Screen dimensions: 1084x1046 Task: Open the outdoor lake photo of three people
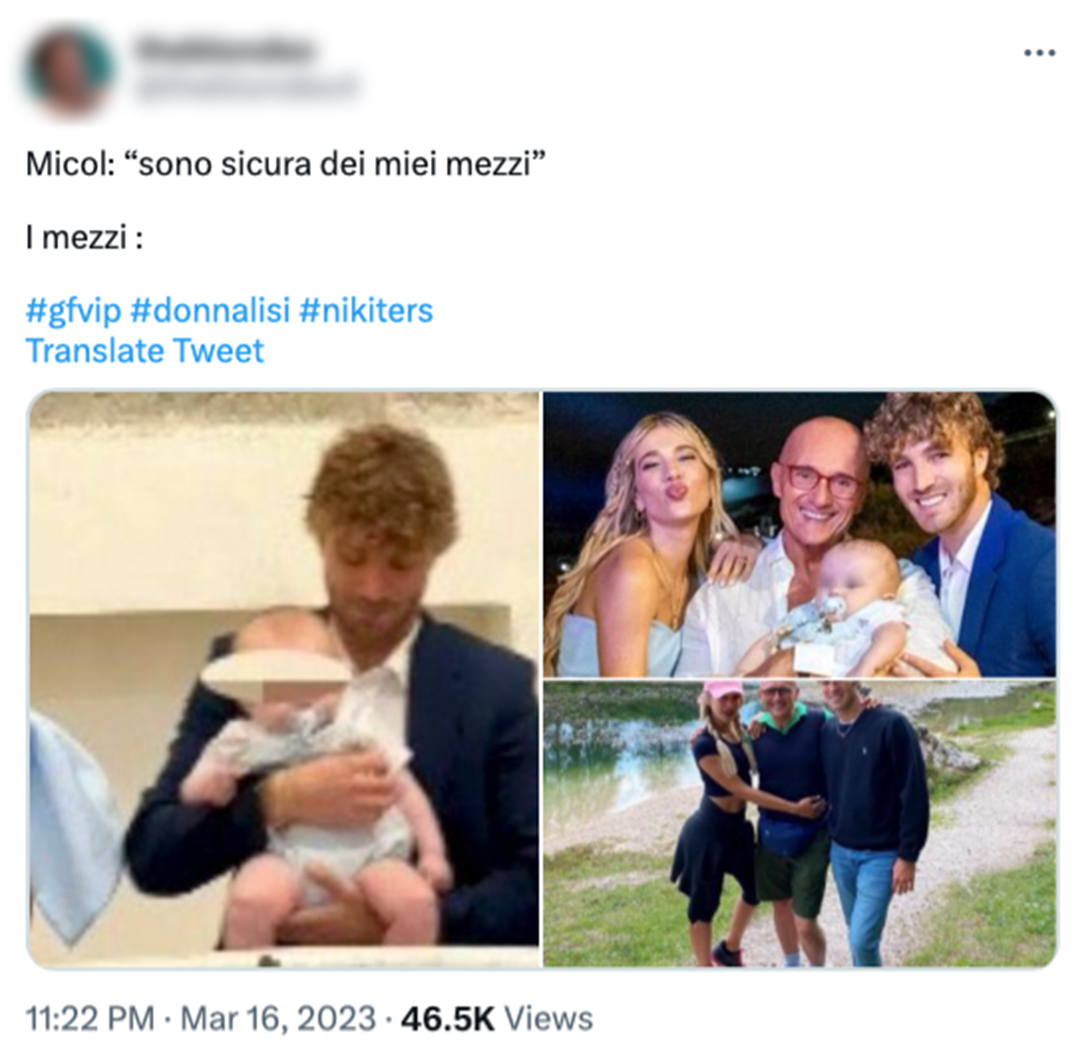point(800,823)
